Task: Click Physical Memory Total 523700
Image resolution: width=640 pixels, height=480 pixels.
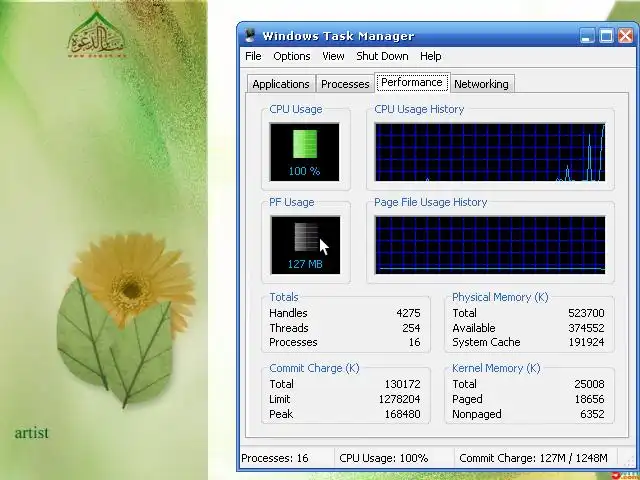Action: point(586,313)
